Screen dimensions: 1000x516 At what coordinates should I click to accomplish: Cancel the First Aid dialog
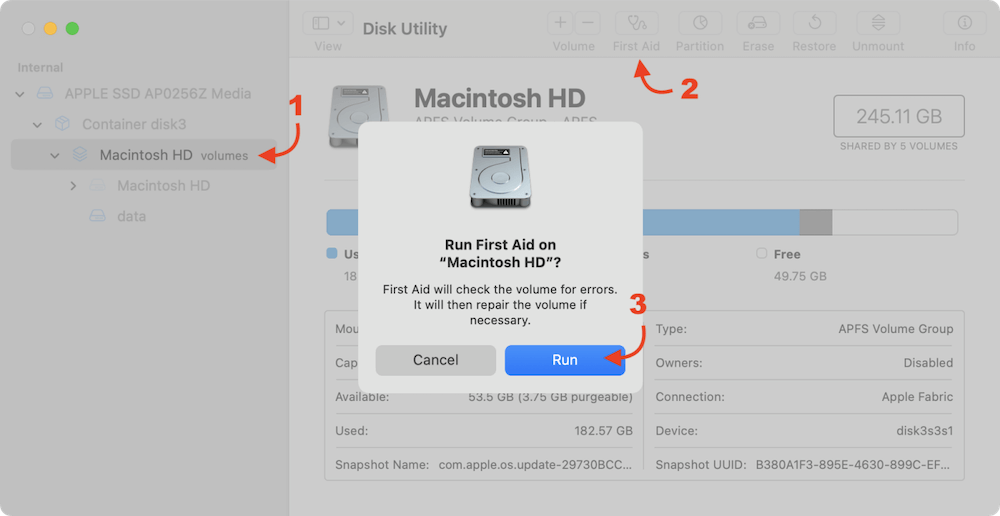click(436, 360)
